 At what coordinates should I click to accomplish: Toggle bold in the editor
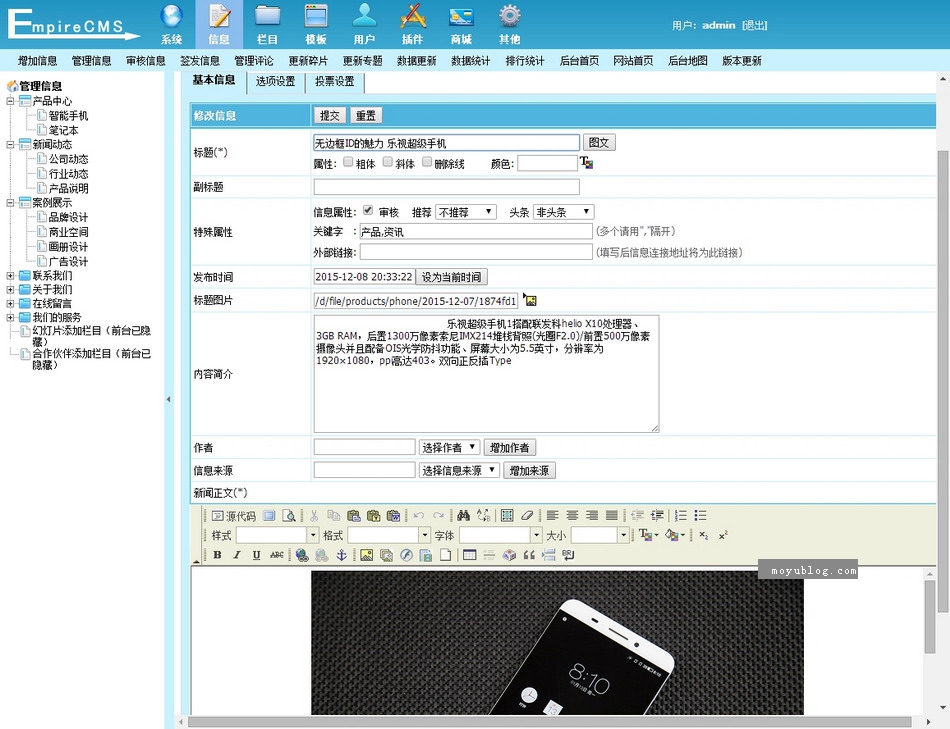tap(218, 554)
